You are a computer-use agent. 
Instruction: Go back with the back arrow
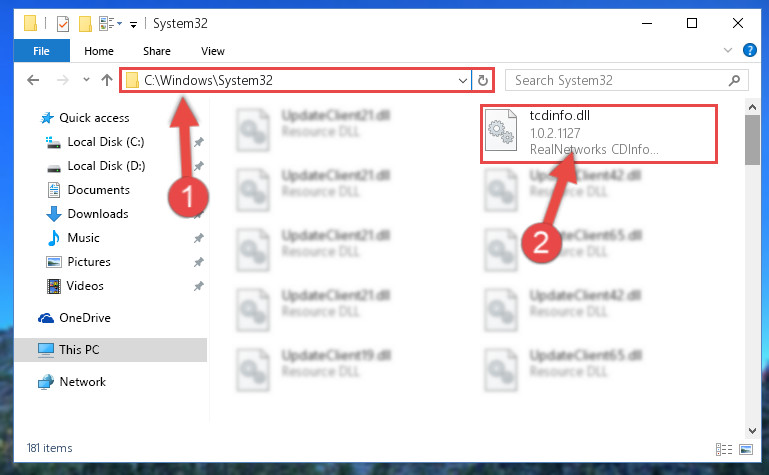pyautogui.click(x=33, y=80)
